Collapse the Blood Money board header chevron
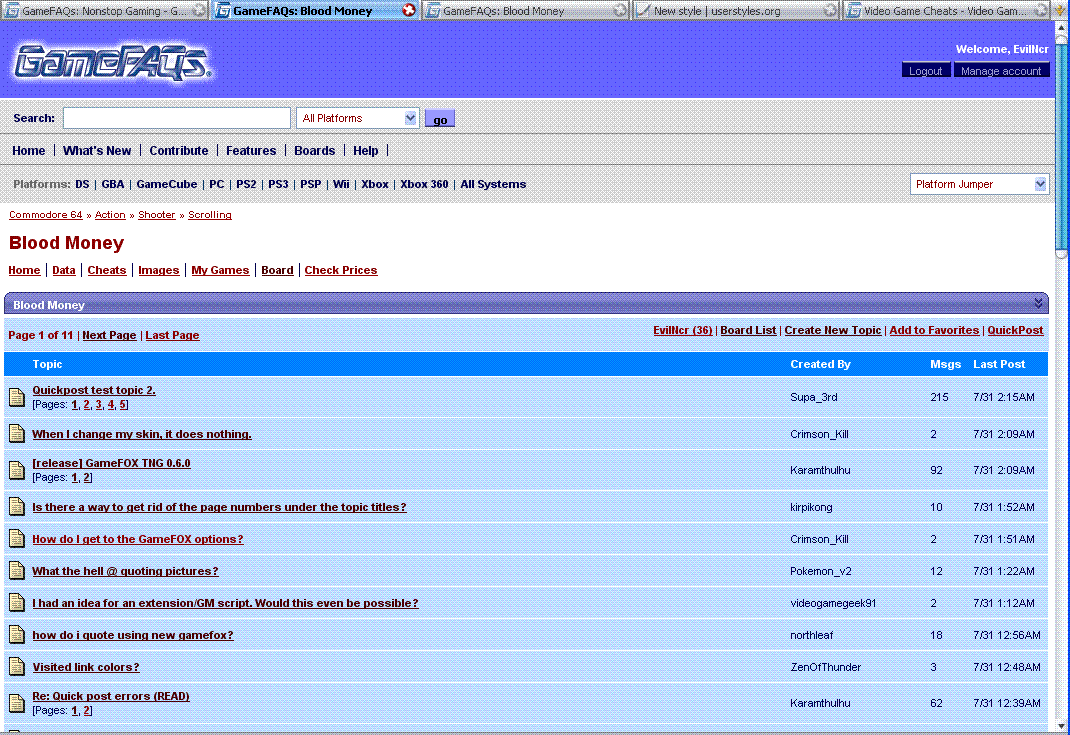1070x735 pixels. click(1038, 304)
